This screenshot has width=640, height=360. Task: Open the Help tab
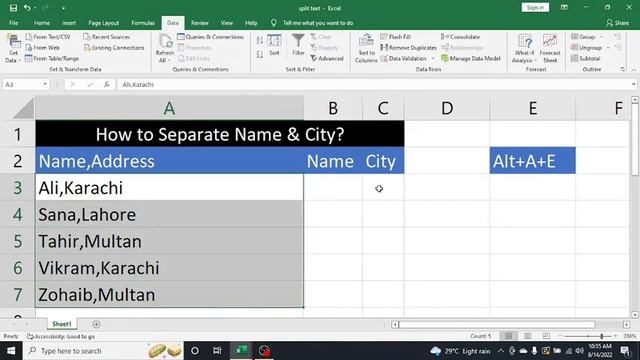point(251,23)
